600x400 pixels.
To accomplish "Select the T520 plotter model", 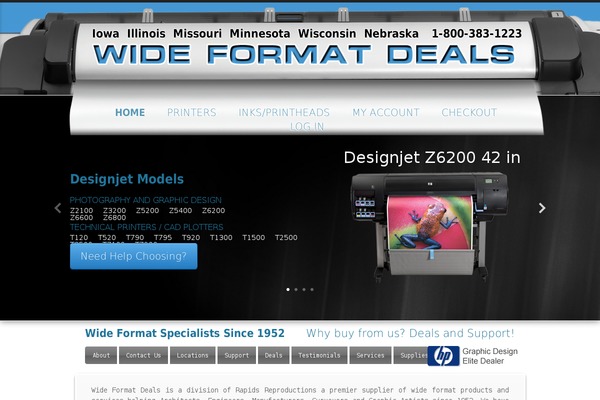I will [107, 237].
